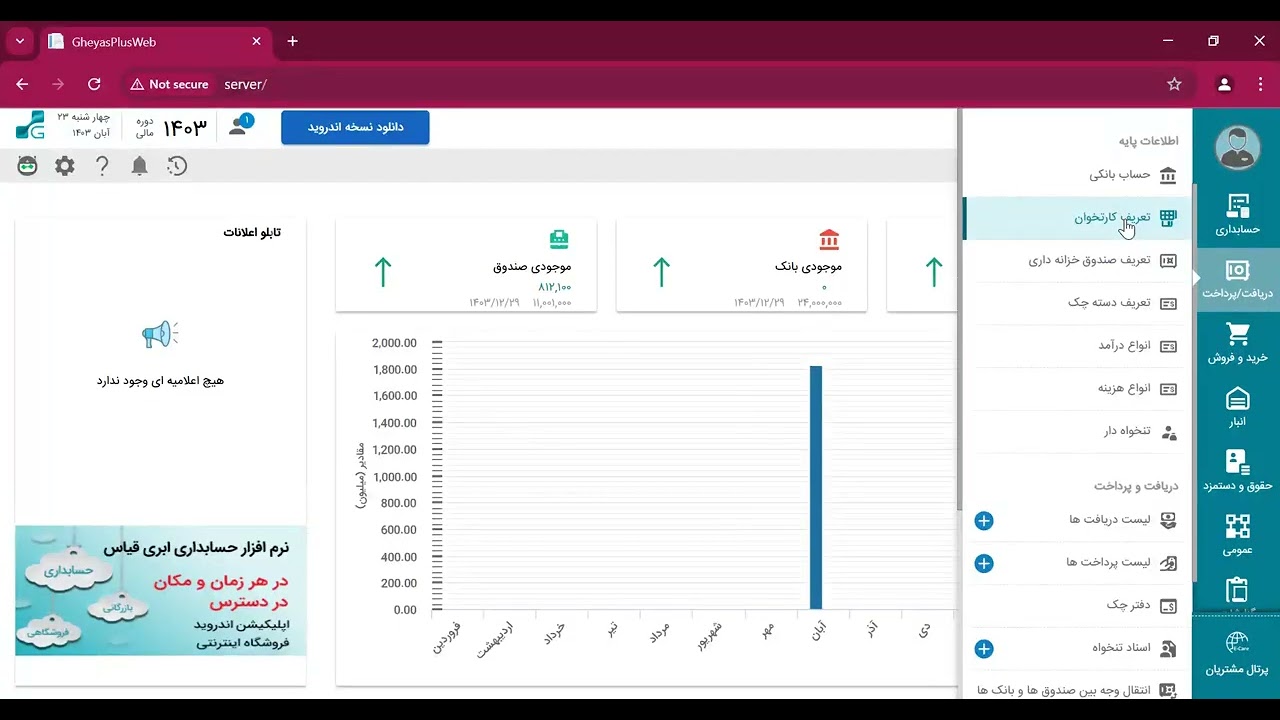The width and height of the screenshot is (1280, 720).
Task: Select تعریف کارتخوان menu item
Action: (x=1076, y=218)
